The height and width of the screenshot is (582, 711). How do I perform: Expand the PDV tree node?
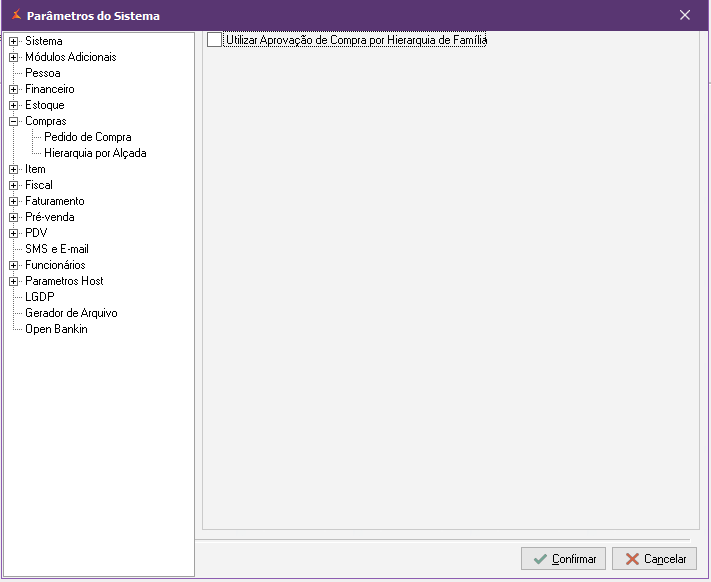(x=14, y=233)
